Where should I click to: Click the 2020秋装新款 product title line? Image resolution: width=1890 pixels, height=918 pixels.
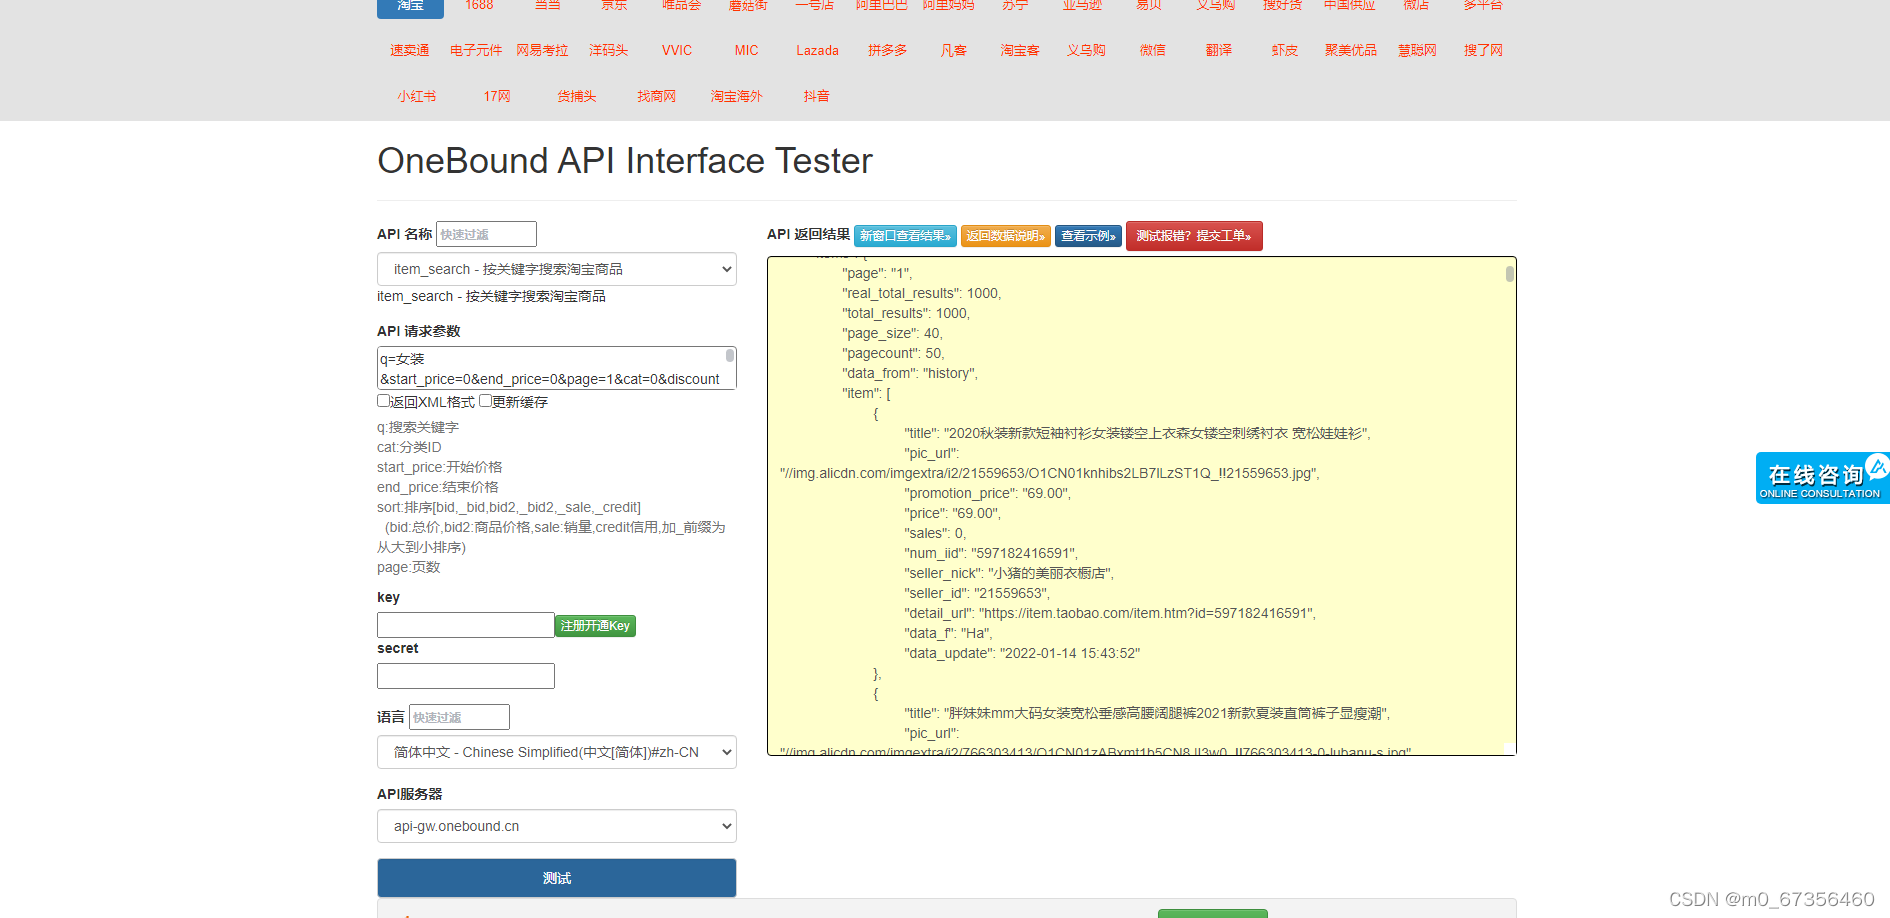pyautogui.click(x=1137, y=433)
